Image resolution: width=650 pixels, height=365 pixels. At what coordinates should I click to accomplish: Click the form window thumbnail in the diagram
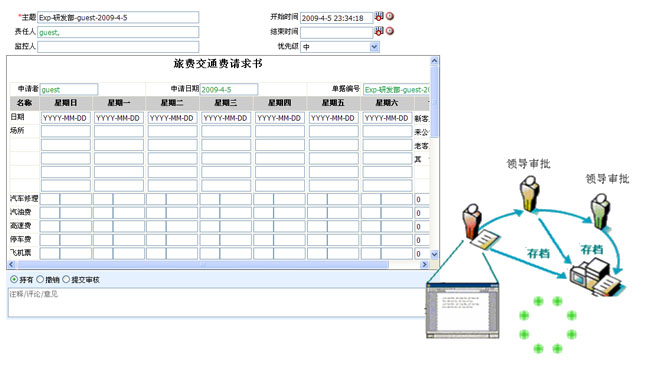click(x=463, y=311)
